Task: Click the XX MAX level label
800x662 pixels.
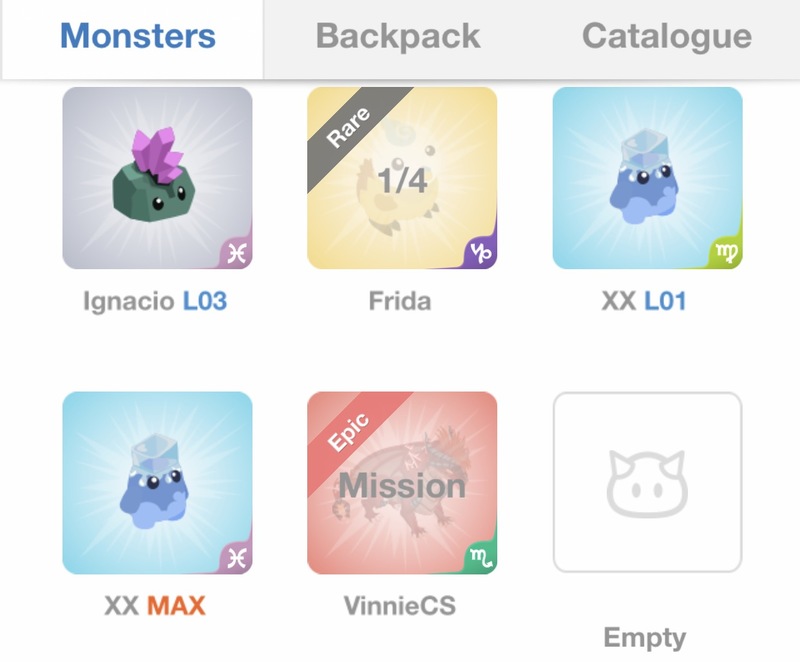Action: point(176,606)
